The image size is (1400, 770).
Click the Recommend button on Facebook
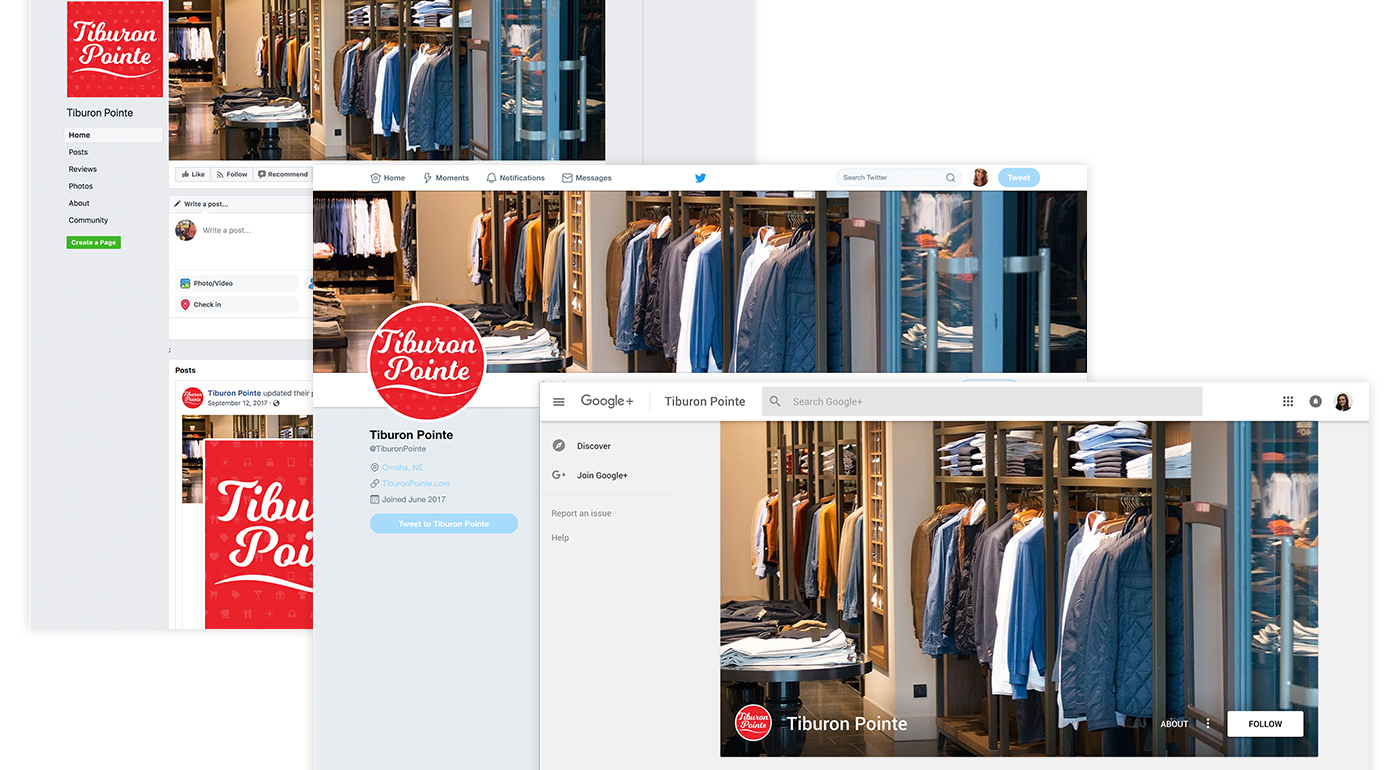click(x=283, y=174)
